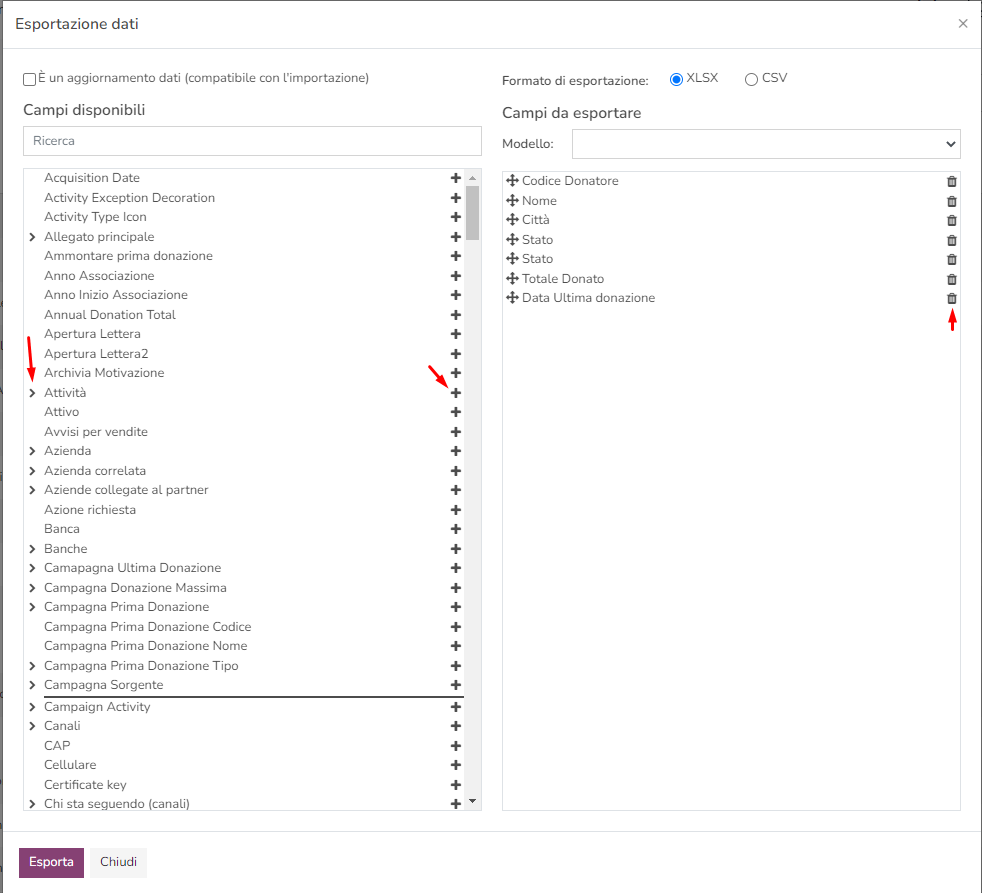Open the Modello dropdown

[x=766, y=144]
